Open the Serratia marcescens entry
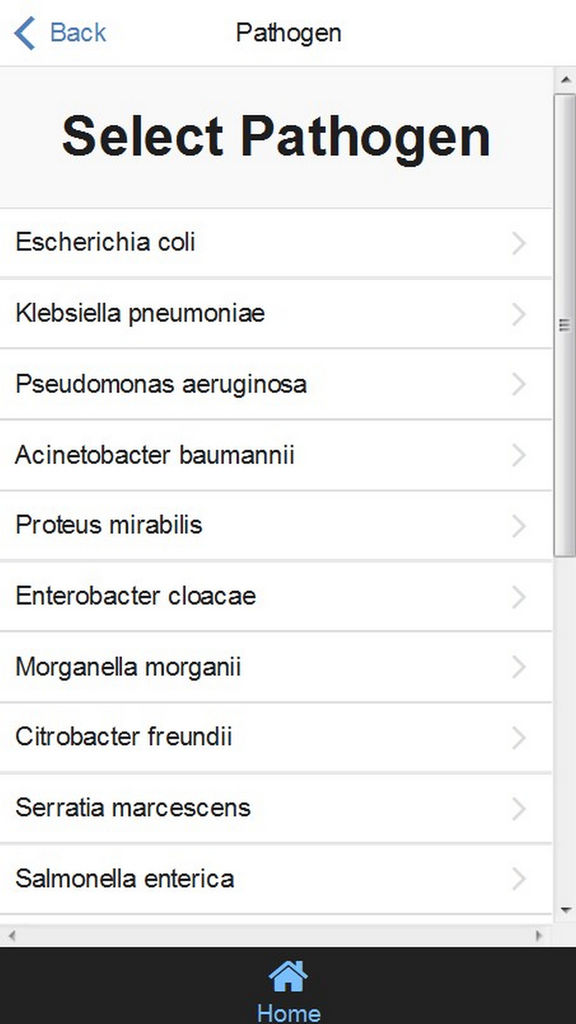The height and width of the screenshot is (1024, 576). (x=276, y=808)
